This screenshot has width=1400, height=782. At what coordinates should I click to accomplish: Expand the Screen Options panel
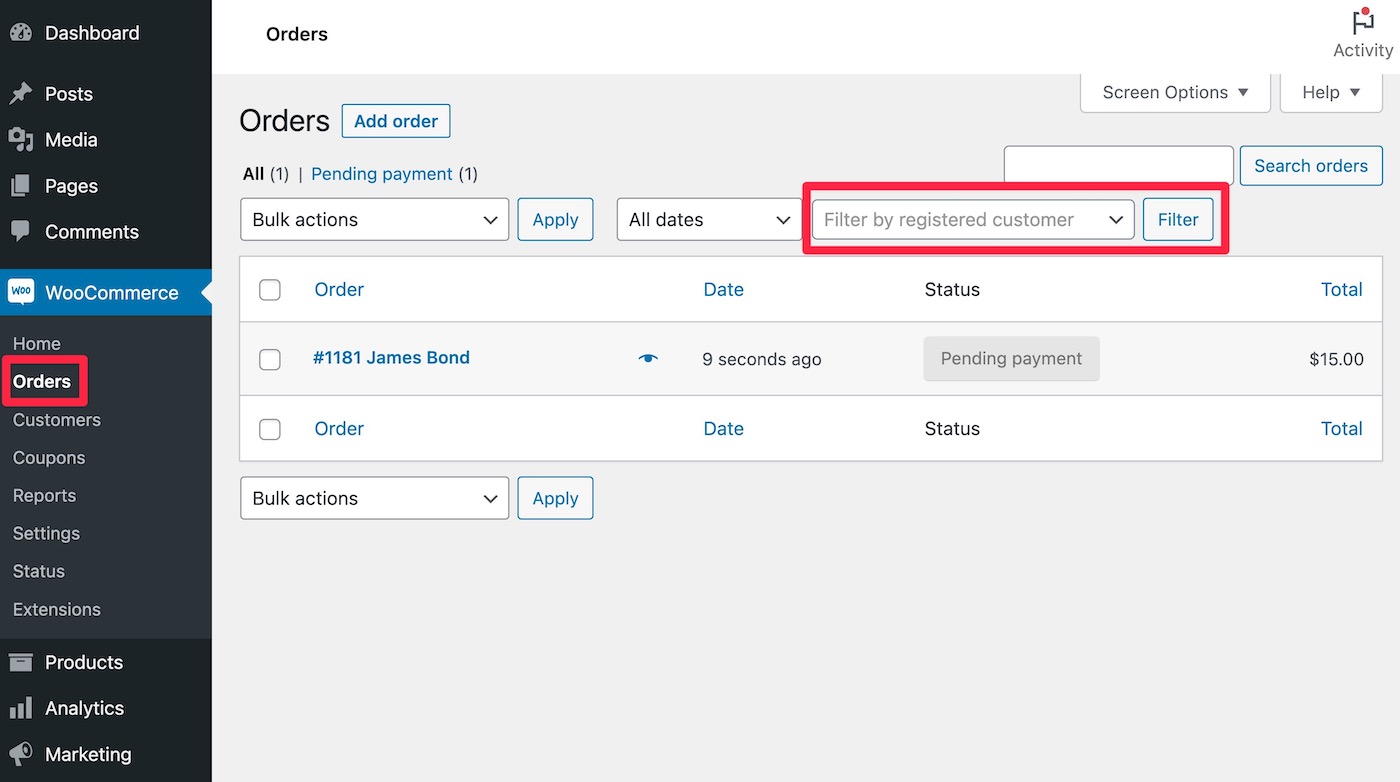pyautogui.click(x=1175, y=92)
